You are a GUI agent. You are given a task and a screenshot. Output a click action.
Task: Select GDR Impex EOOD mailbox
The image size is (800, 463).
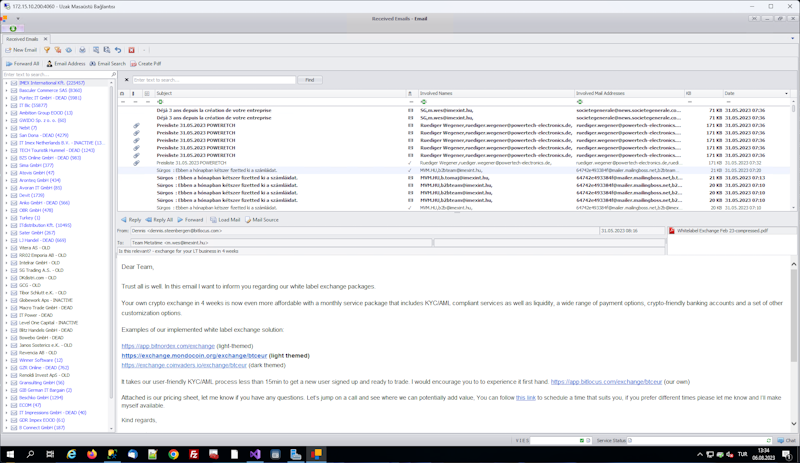42,420
